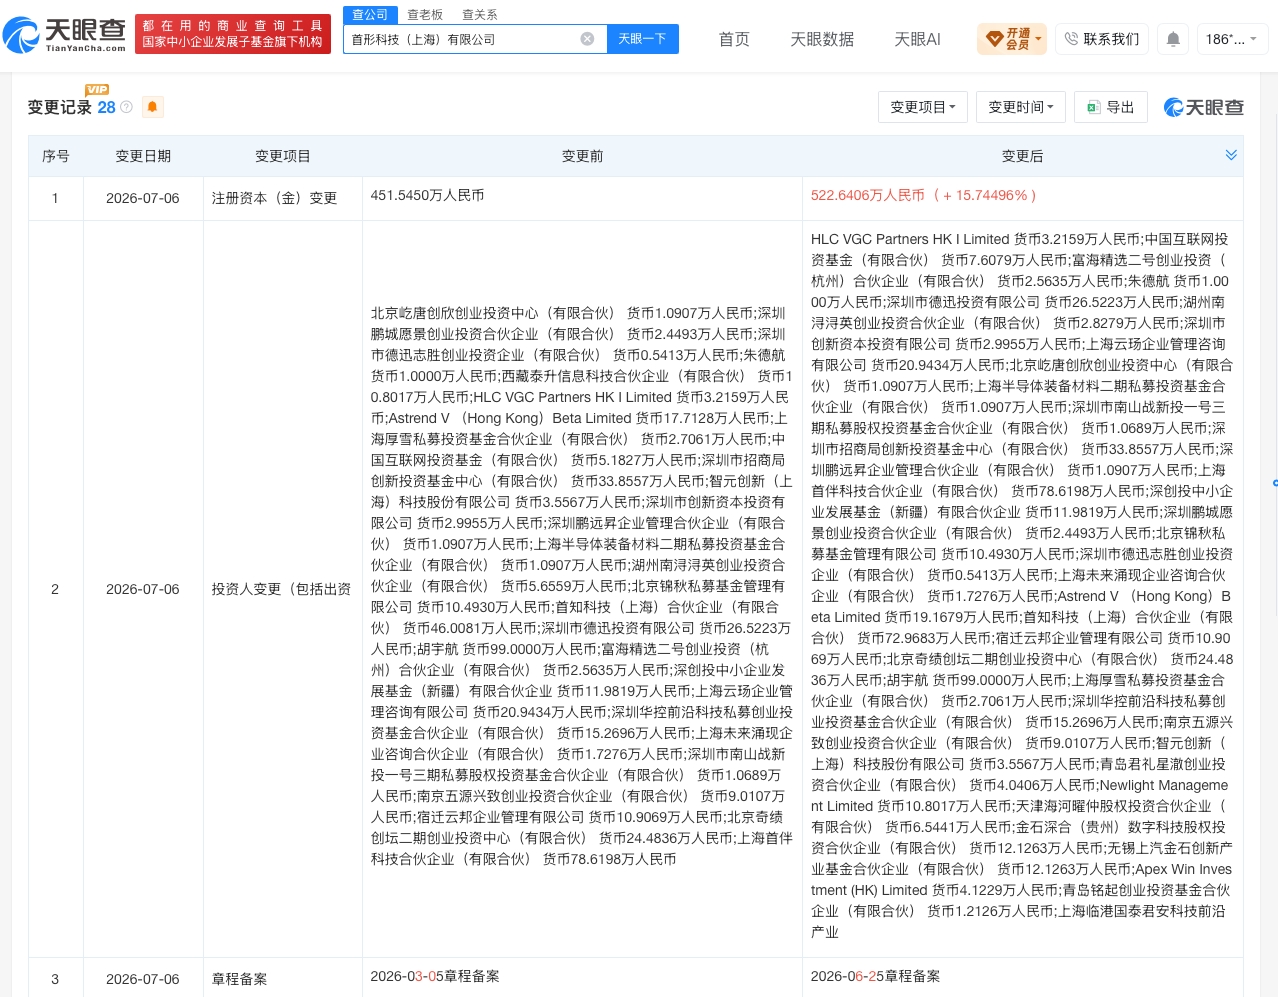The image size is (1278, 997).
Task: Click the help question mark next to 变更记录 28
Action: coord(126,107)
